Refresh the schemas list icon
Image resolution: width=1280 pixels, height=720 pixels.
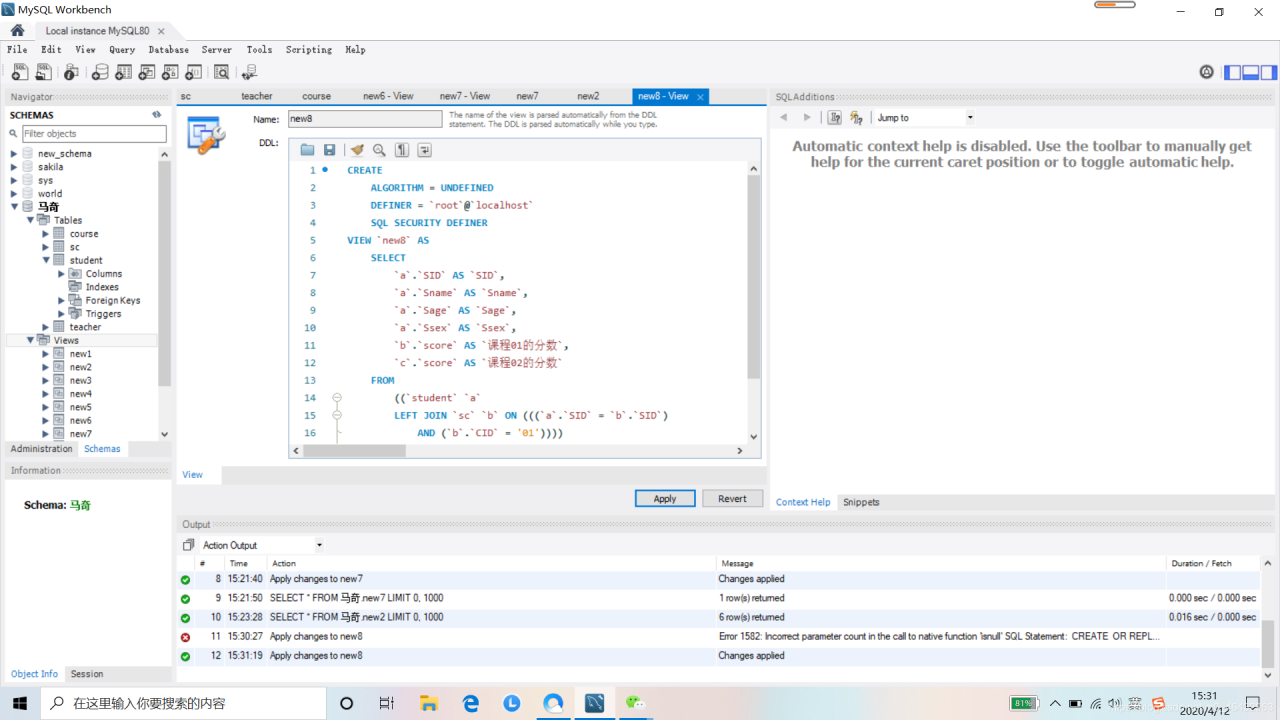pos(156,115)
